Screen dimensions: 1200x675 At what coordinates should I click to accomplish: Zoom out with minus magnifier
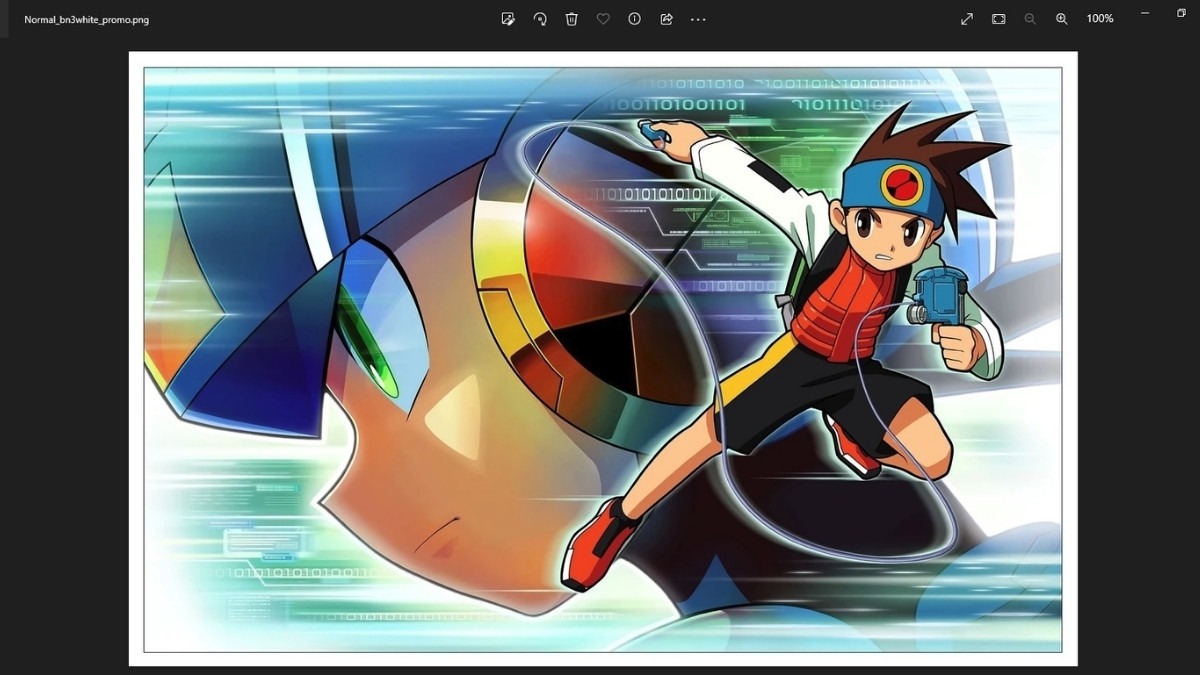coord(1030,19)
